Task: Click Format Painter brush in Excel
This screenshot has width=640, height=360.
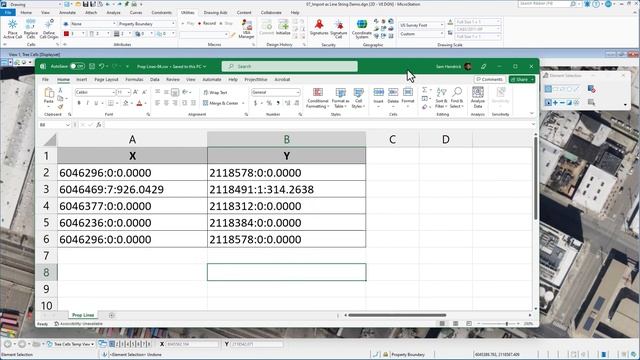Action: click(x=60, y=107)
